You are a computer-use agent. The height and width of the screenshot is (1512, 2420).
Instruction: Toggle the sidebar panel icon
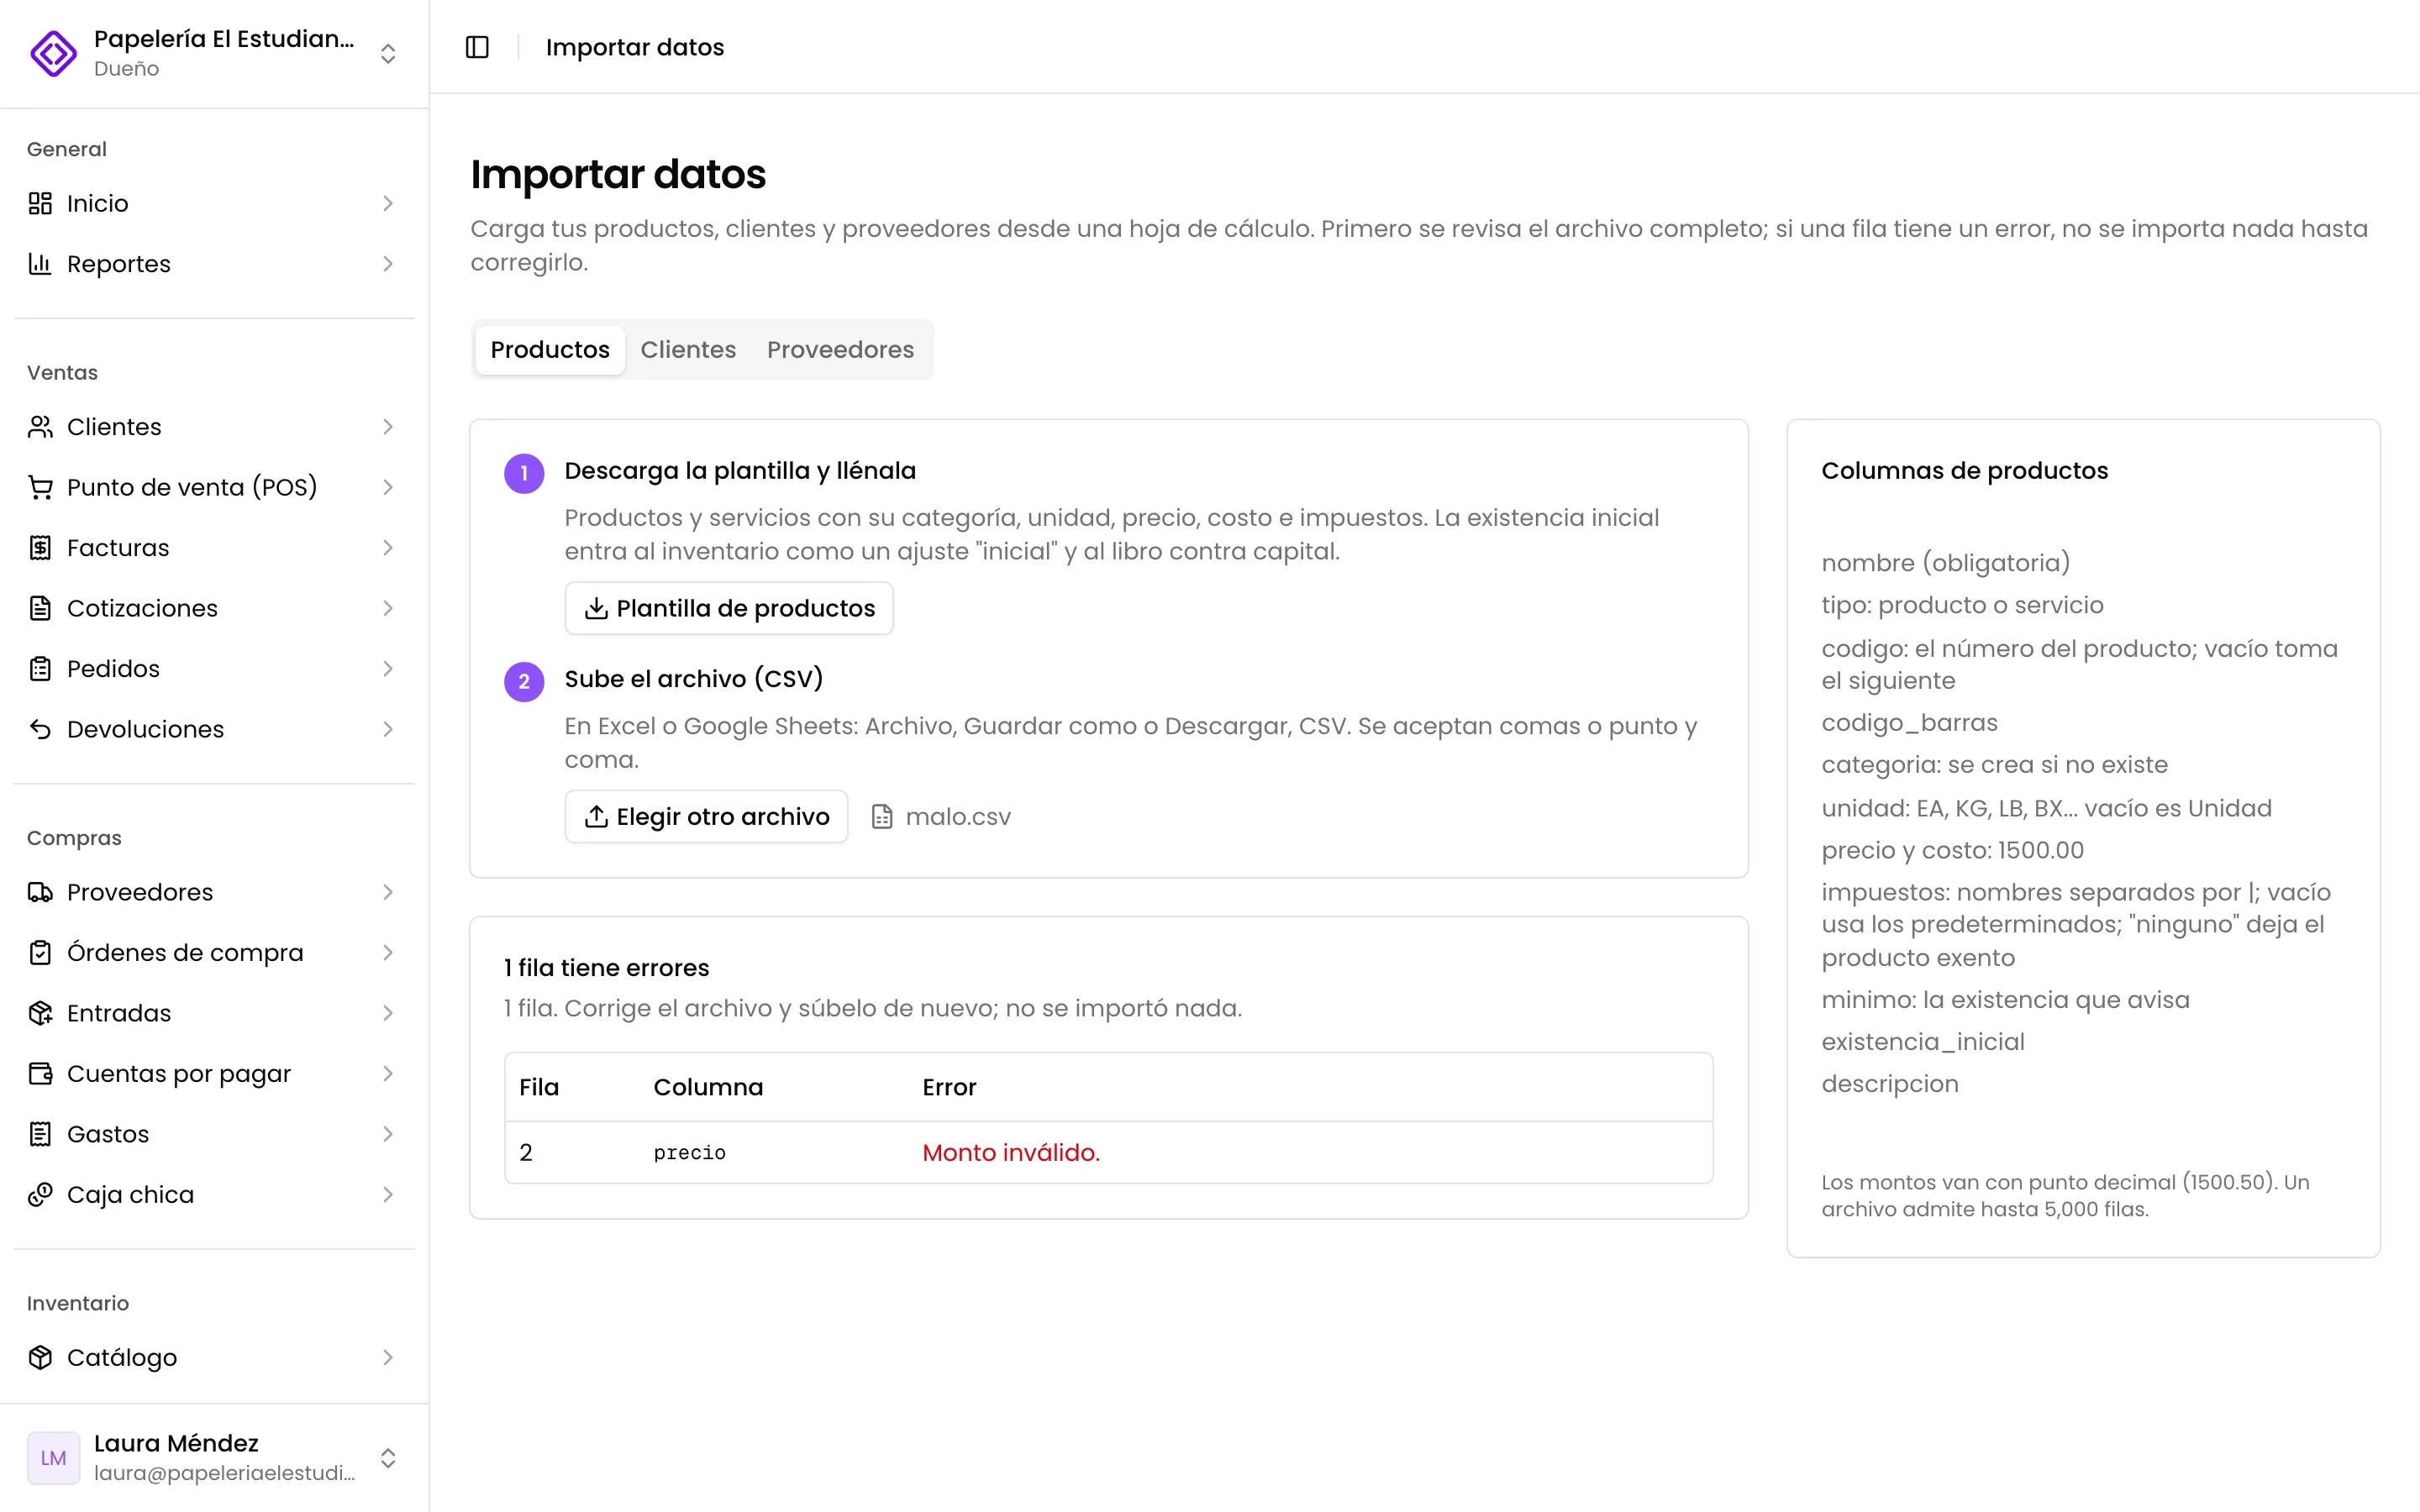[x=477, y=47]
